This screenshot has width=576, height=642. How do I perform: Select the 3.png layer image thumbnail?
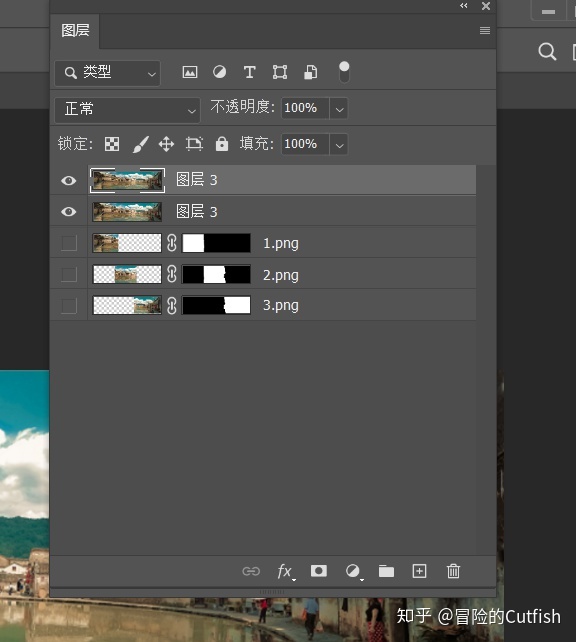(x=127, y=305)
